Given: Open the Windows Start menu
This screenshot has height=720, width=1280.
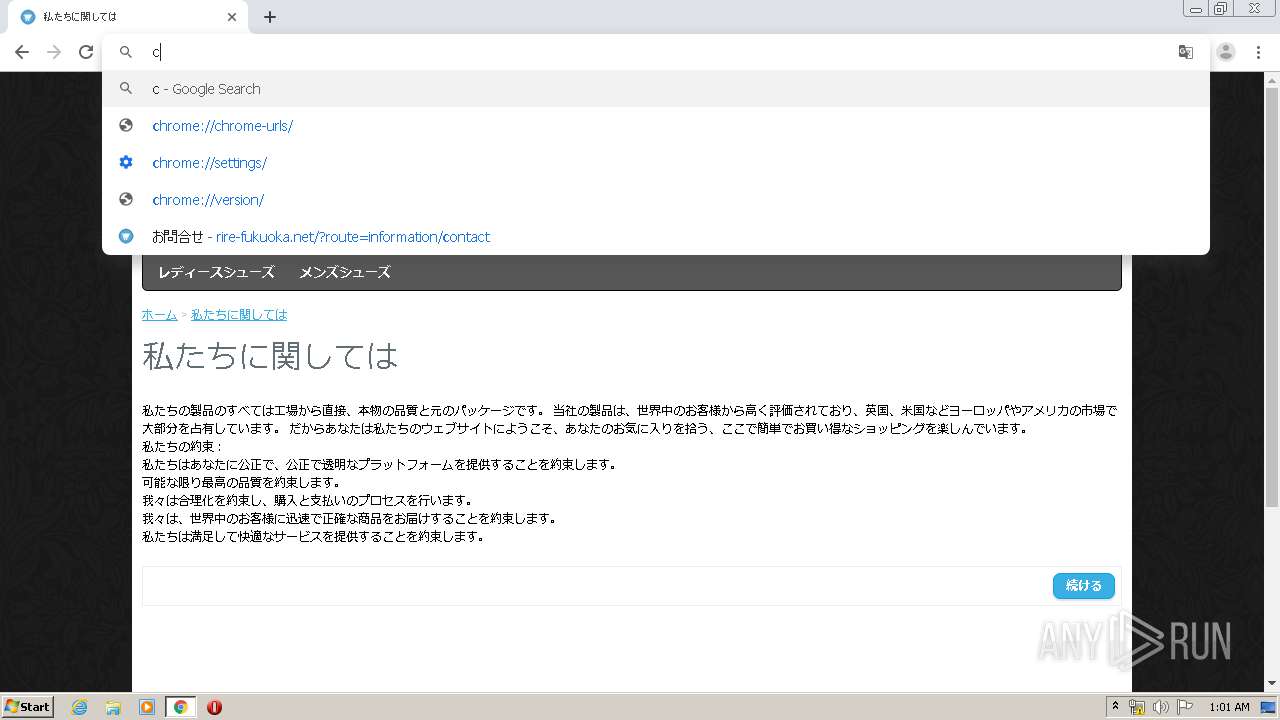Looking at the screenshot, I should 28,707.
